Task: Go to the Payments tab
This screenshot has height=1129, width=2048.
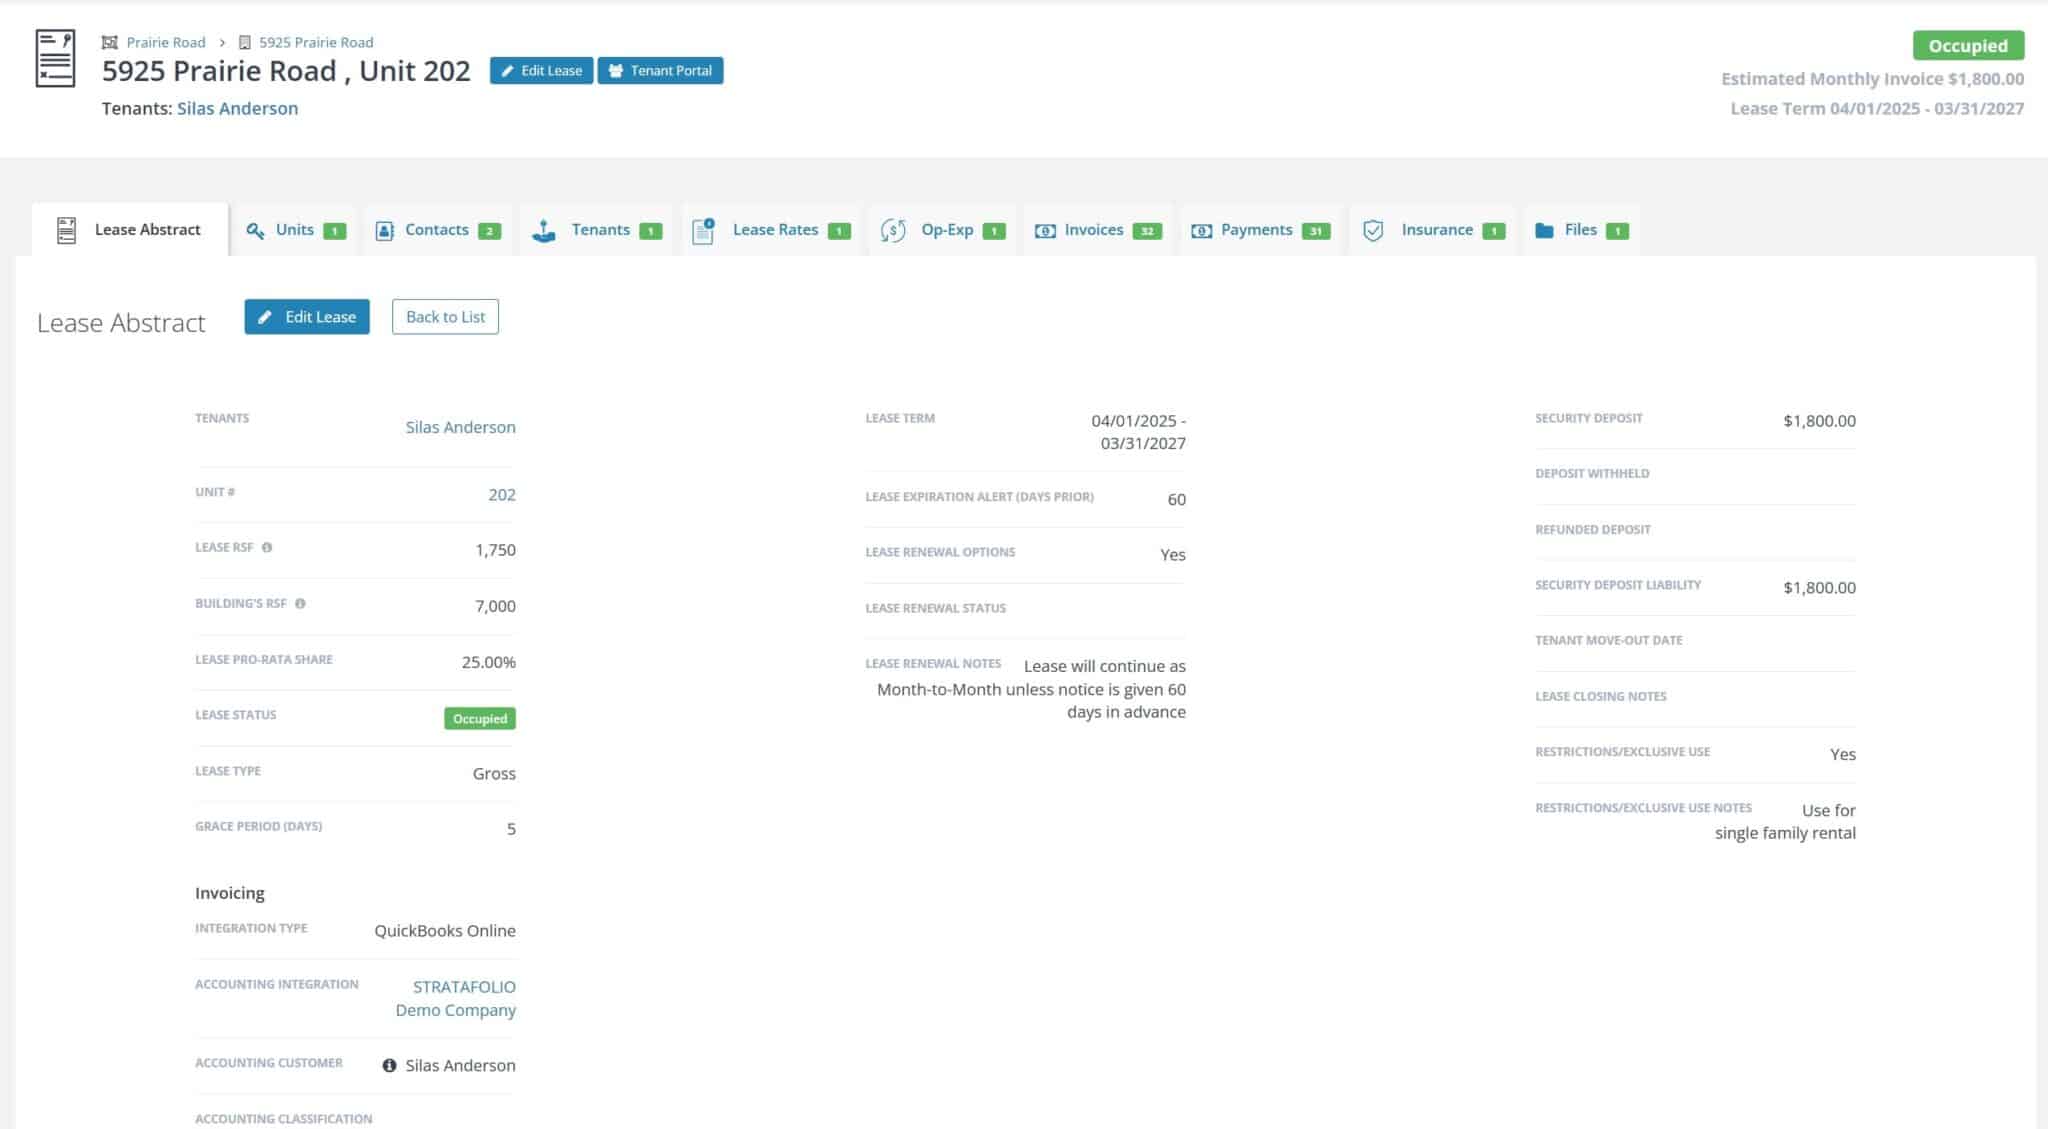Action: pos(1256,230)
